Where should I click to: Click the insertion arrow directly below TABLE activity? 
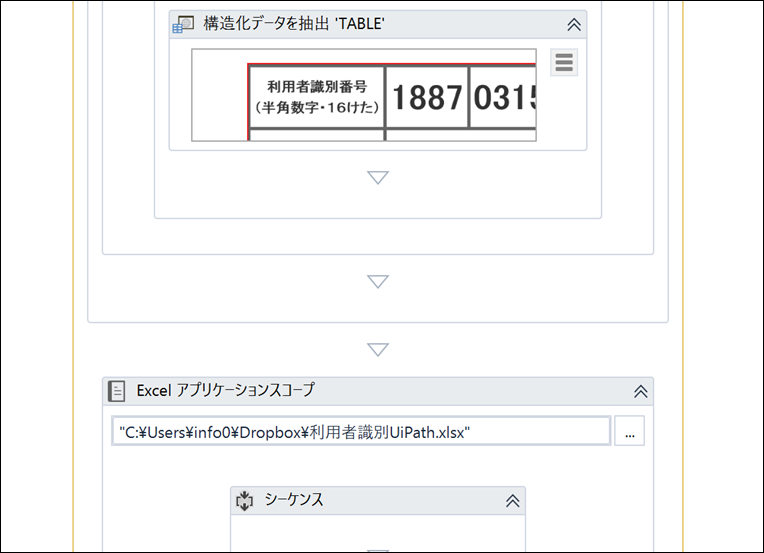pos(377,177)
